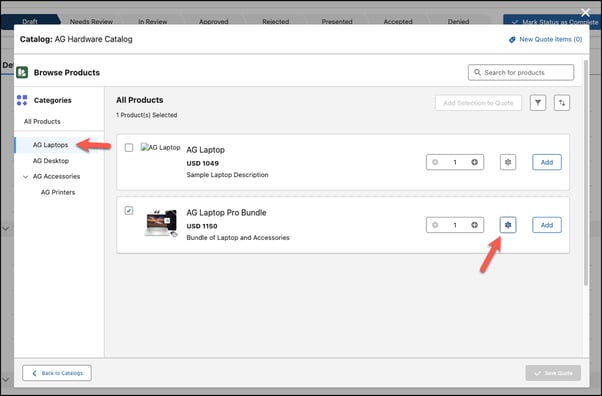Select the Rejected status stage
This screenshot has height=396, width=602.
click(x=276, y=22)
